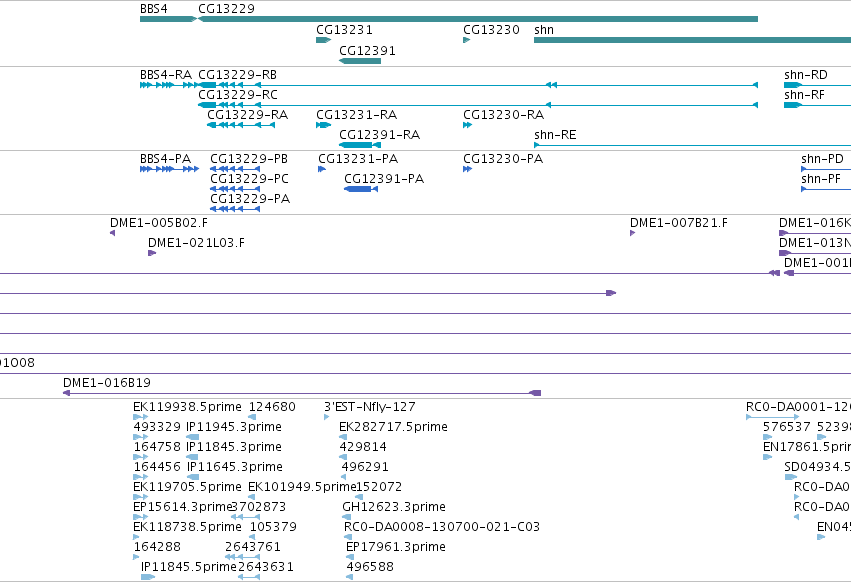This screenshot has width=851, height=582.
Task: Click EST label 105379
Action: [x=274, y=528]
